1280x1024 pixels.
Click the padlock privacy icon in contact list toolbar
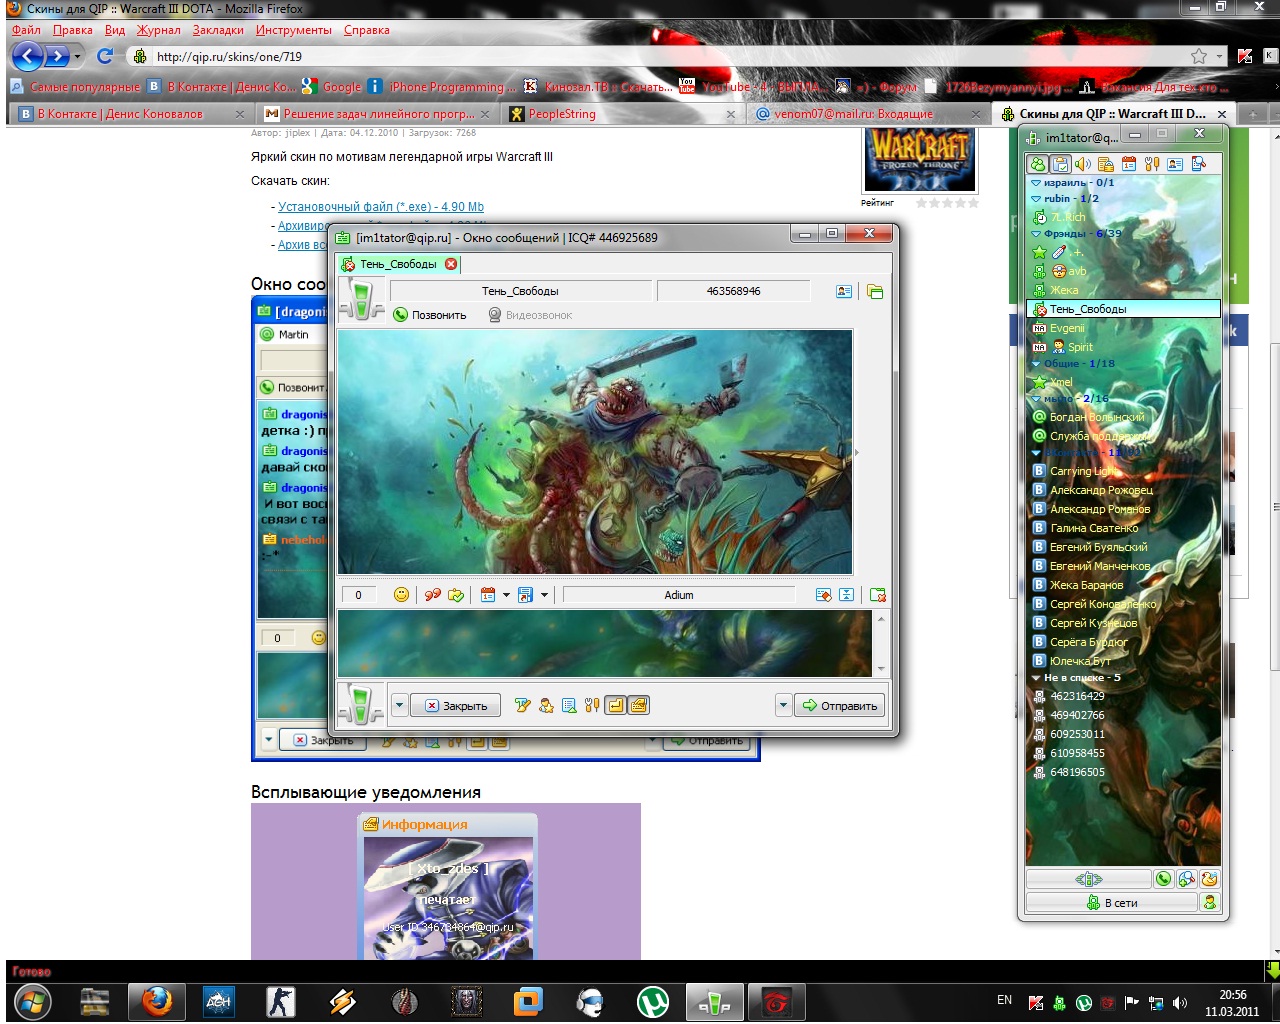pos(1106,164)
